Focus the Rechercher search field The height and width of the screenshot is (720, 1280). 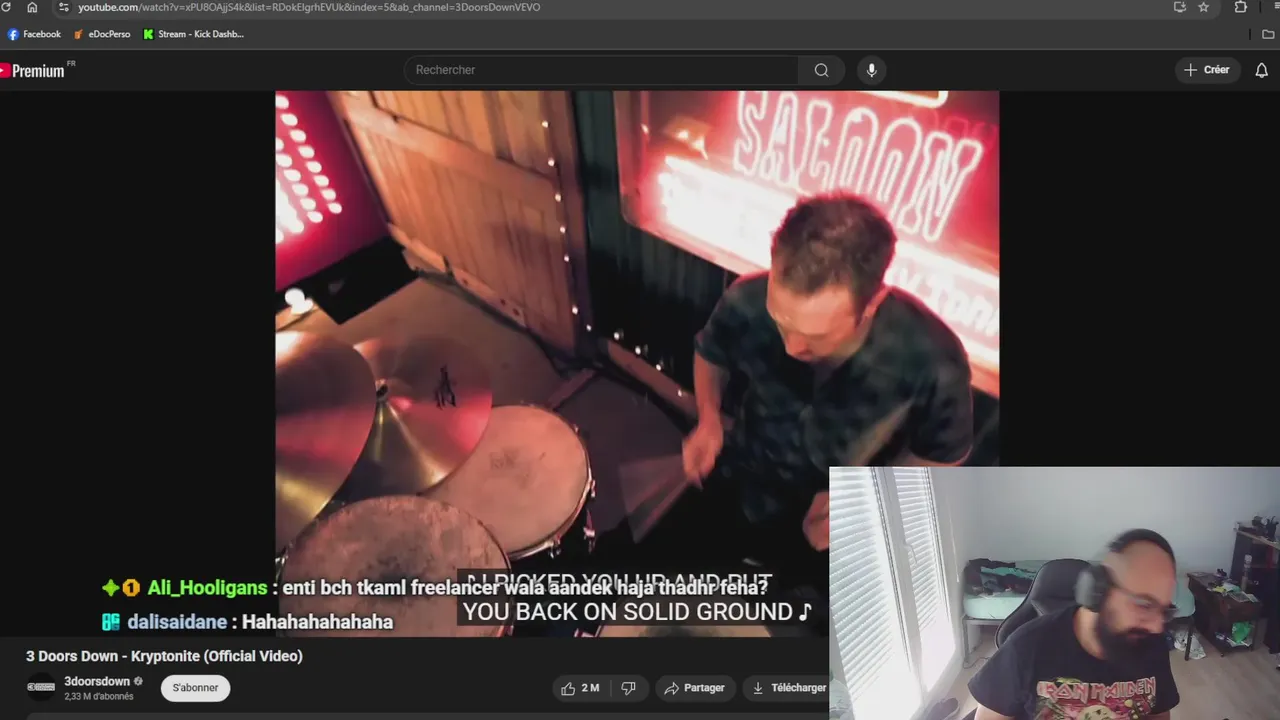tap(602, 70)
